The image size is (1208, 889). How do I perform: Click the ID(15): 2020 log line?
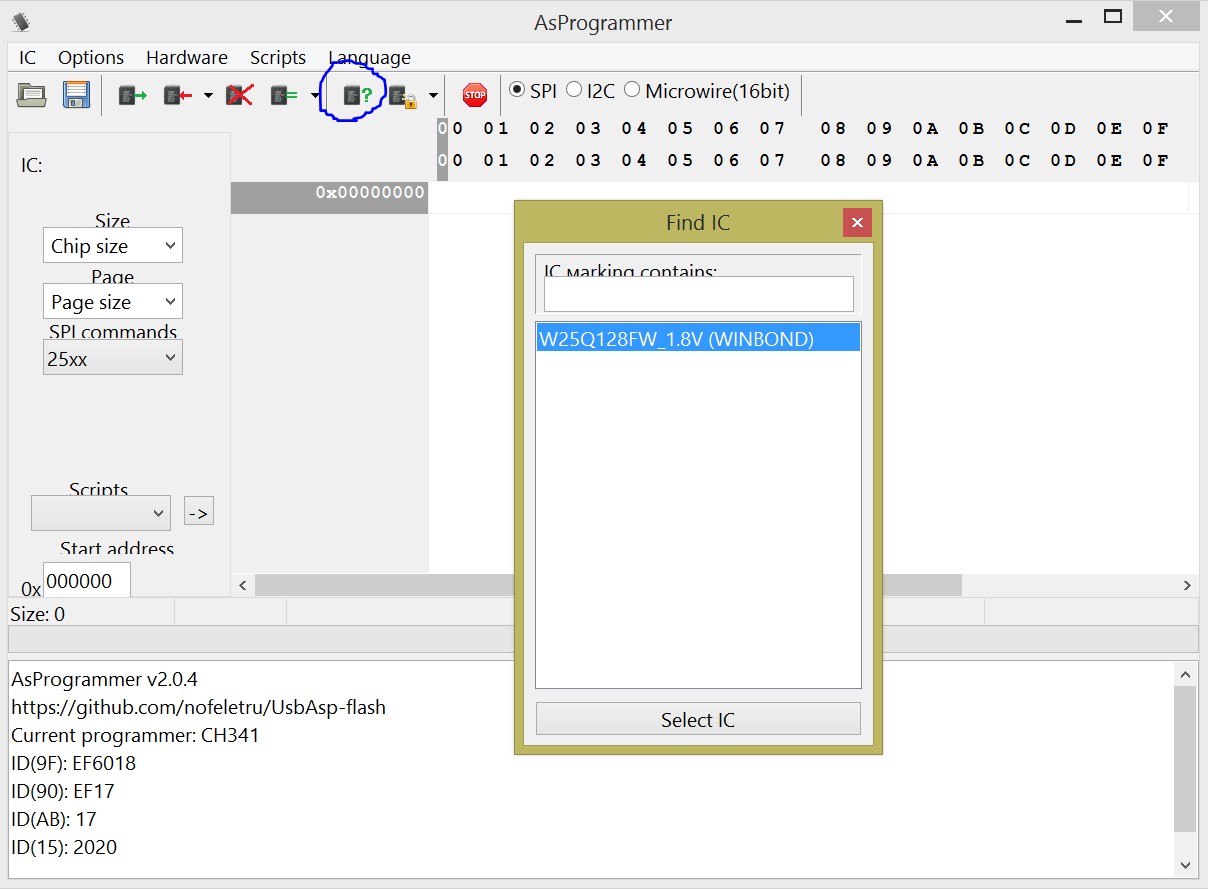[64, 847]
